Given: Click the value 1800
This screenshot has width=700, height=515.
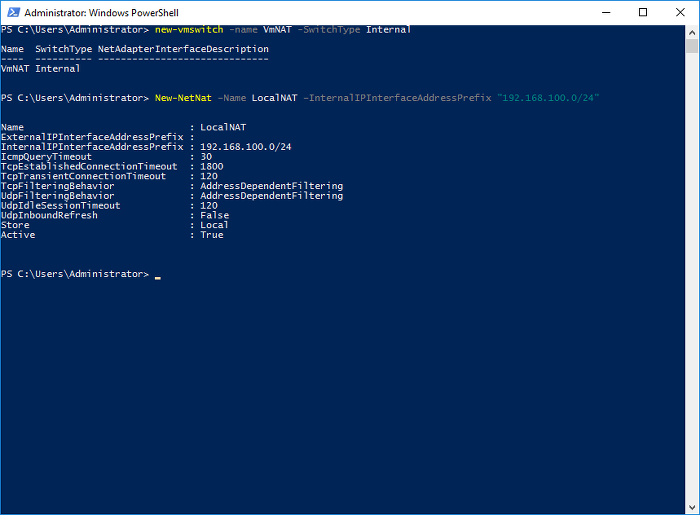Looking at the screenshot, I should [x=212, y=166].
